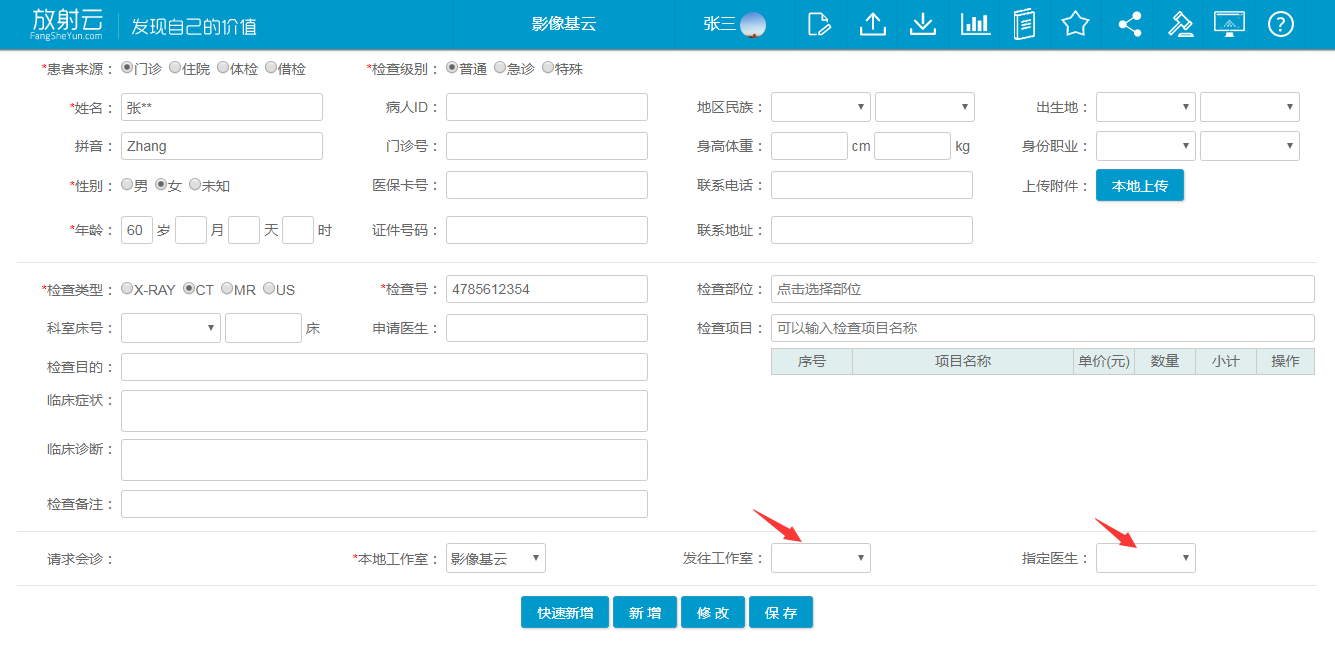This screenshot has height=656, width=1335.
Task: Expand the 发往工作室 dropdown
Action: point(820,558)
